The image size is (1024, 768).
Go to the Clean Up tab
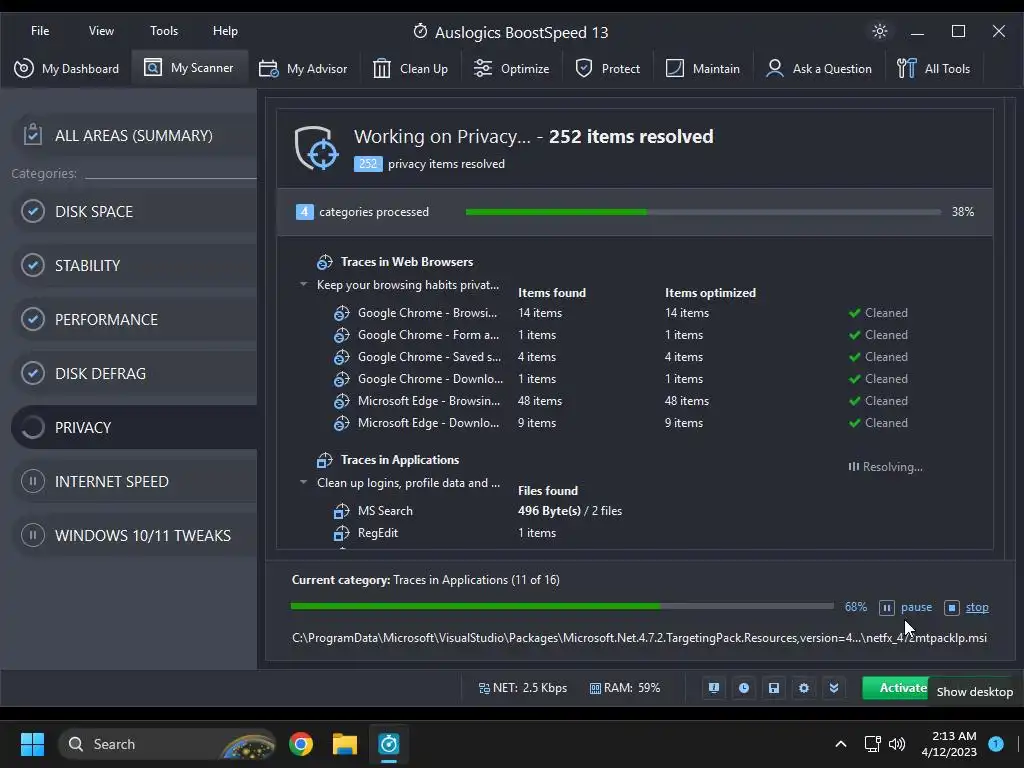(x=410, y=69)
